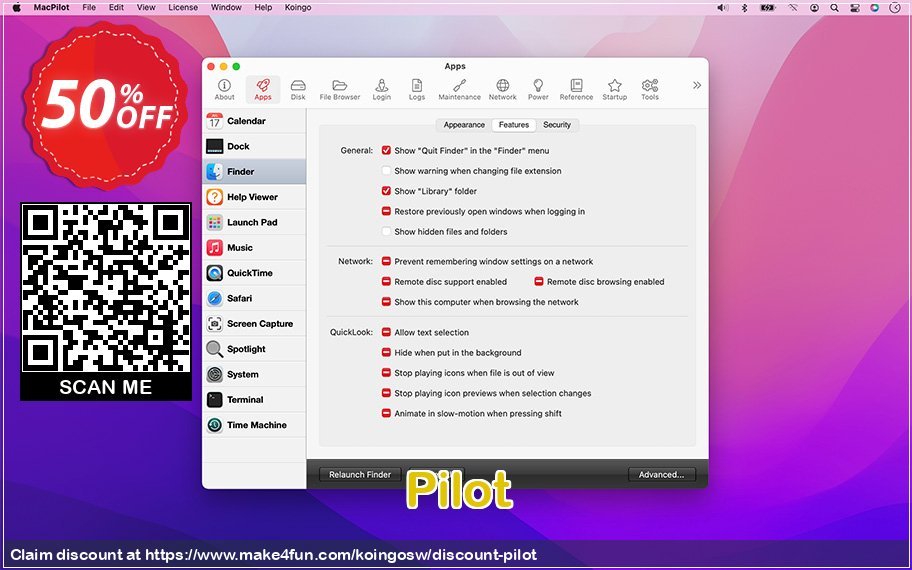Screen dimensions: 912x570
Task: Open the Window menu
Action: 226,8
